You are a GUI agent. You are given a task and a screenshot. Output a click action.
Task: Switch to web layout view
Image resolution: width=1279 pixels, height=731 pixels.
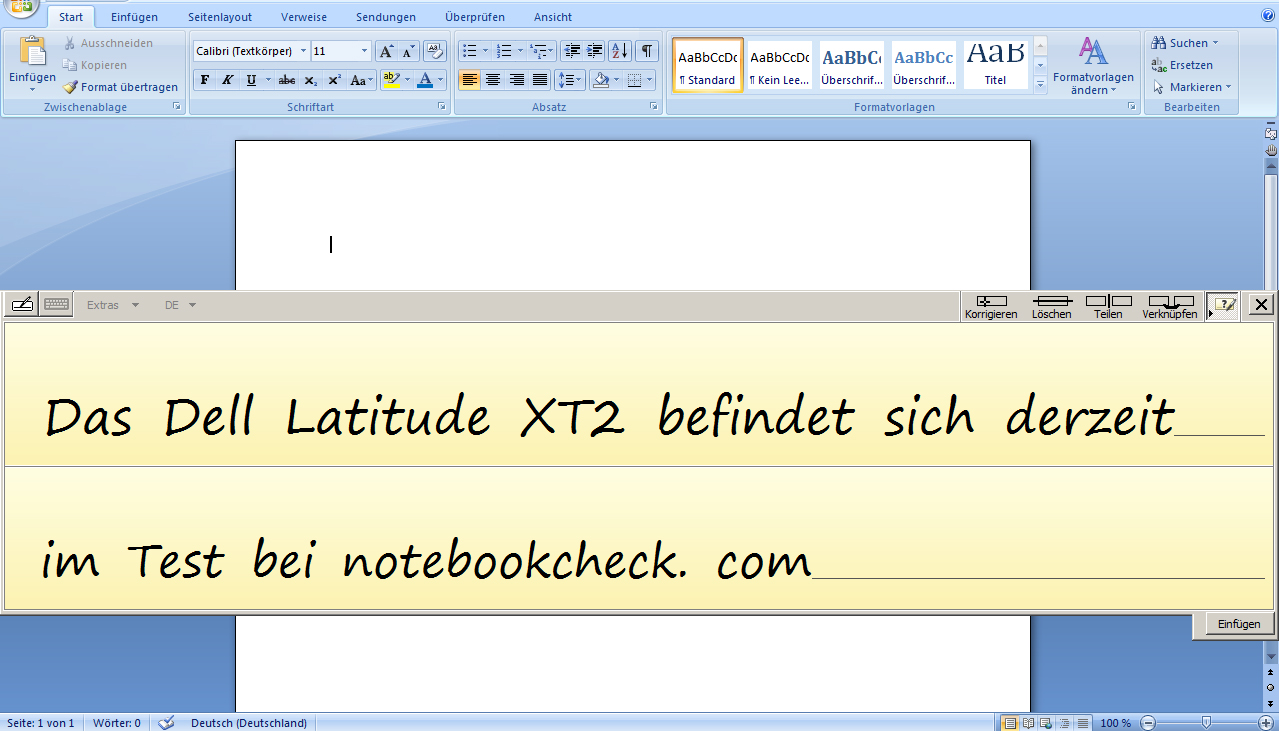coord(1046,723)
